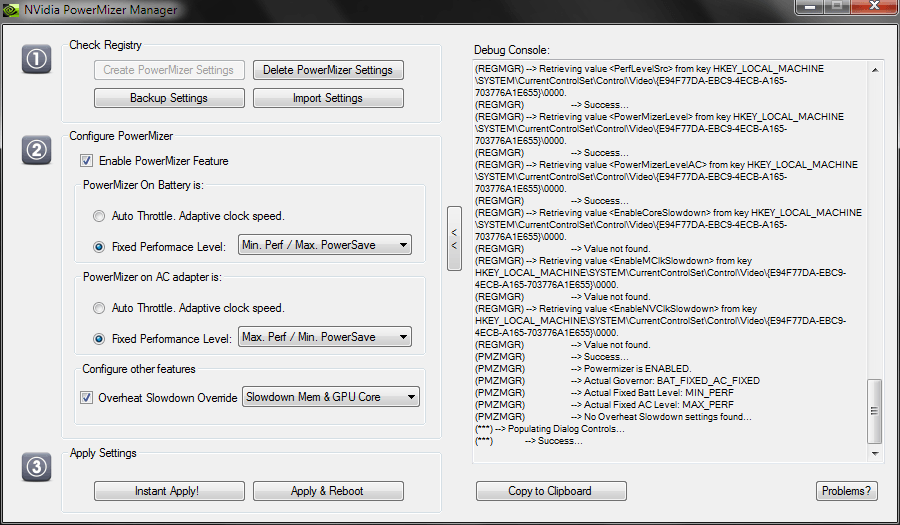This screenshot has width=900, height=525.
Task: Select Auto Throttle radio under On Battery
Action: coord(99,216)
